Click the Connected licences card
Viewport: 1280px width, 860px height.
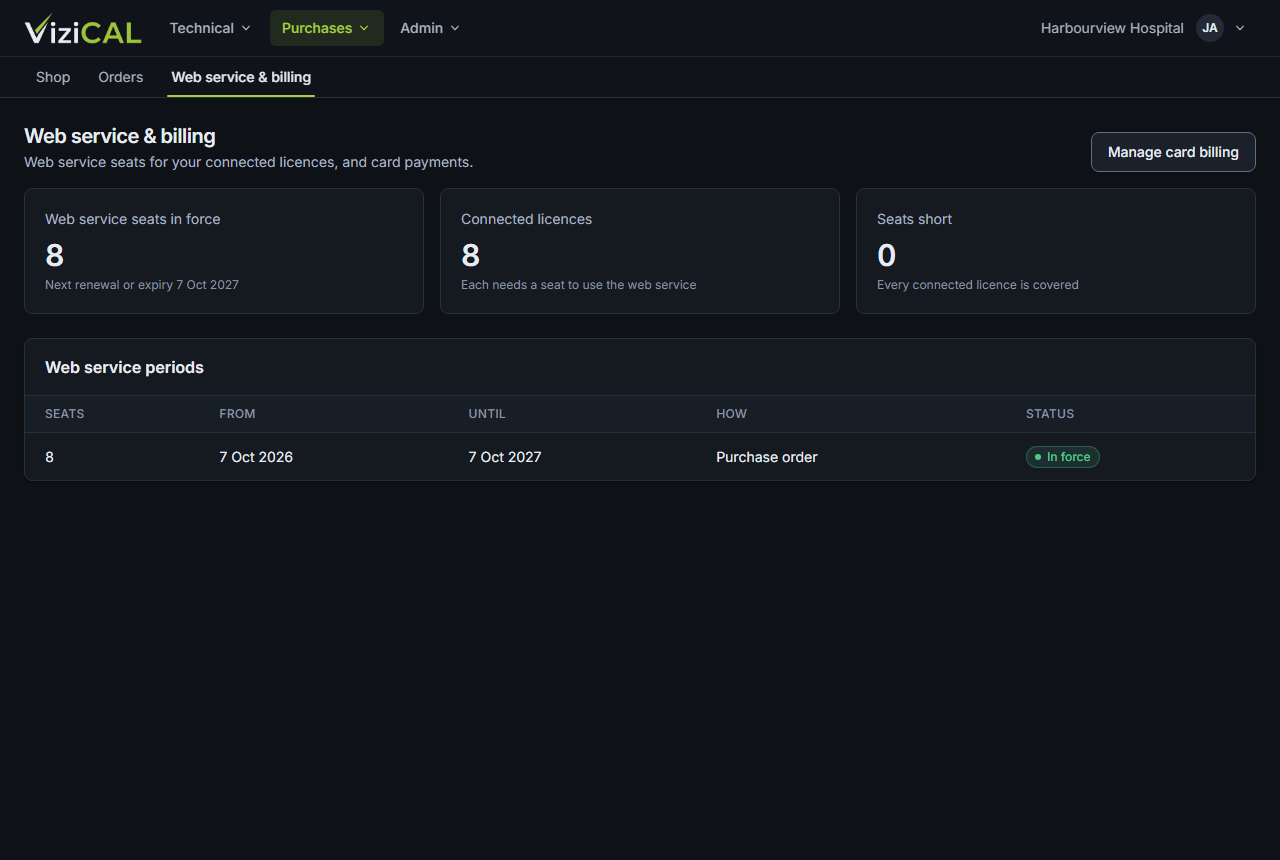[640, 251]
